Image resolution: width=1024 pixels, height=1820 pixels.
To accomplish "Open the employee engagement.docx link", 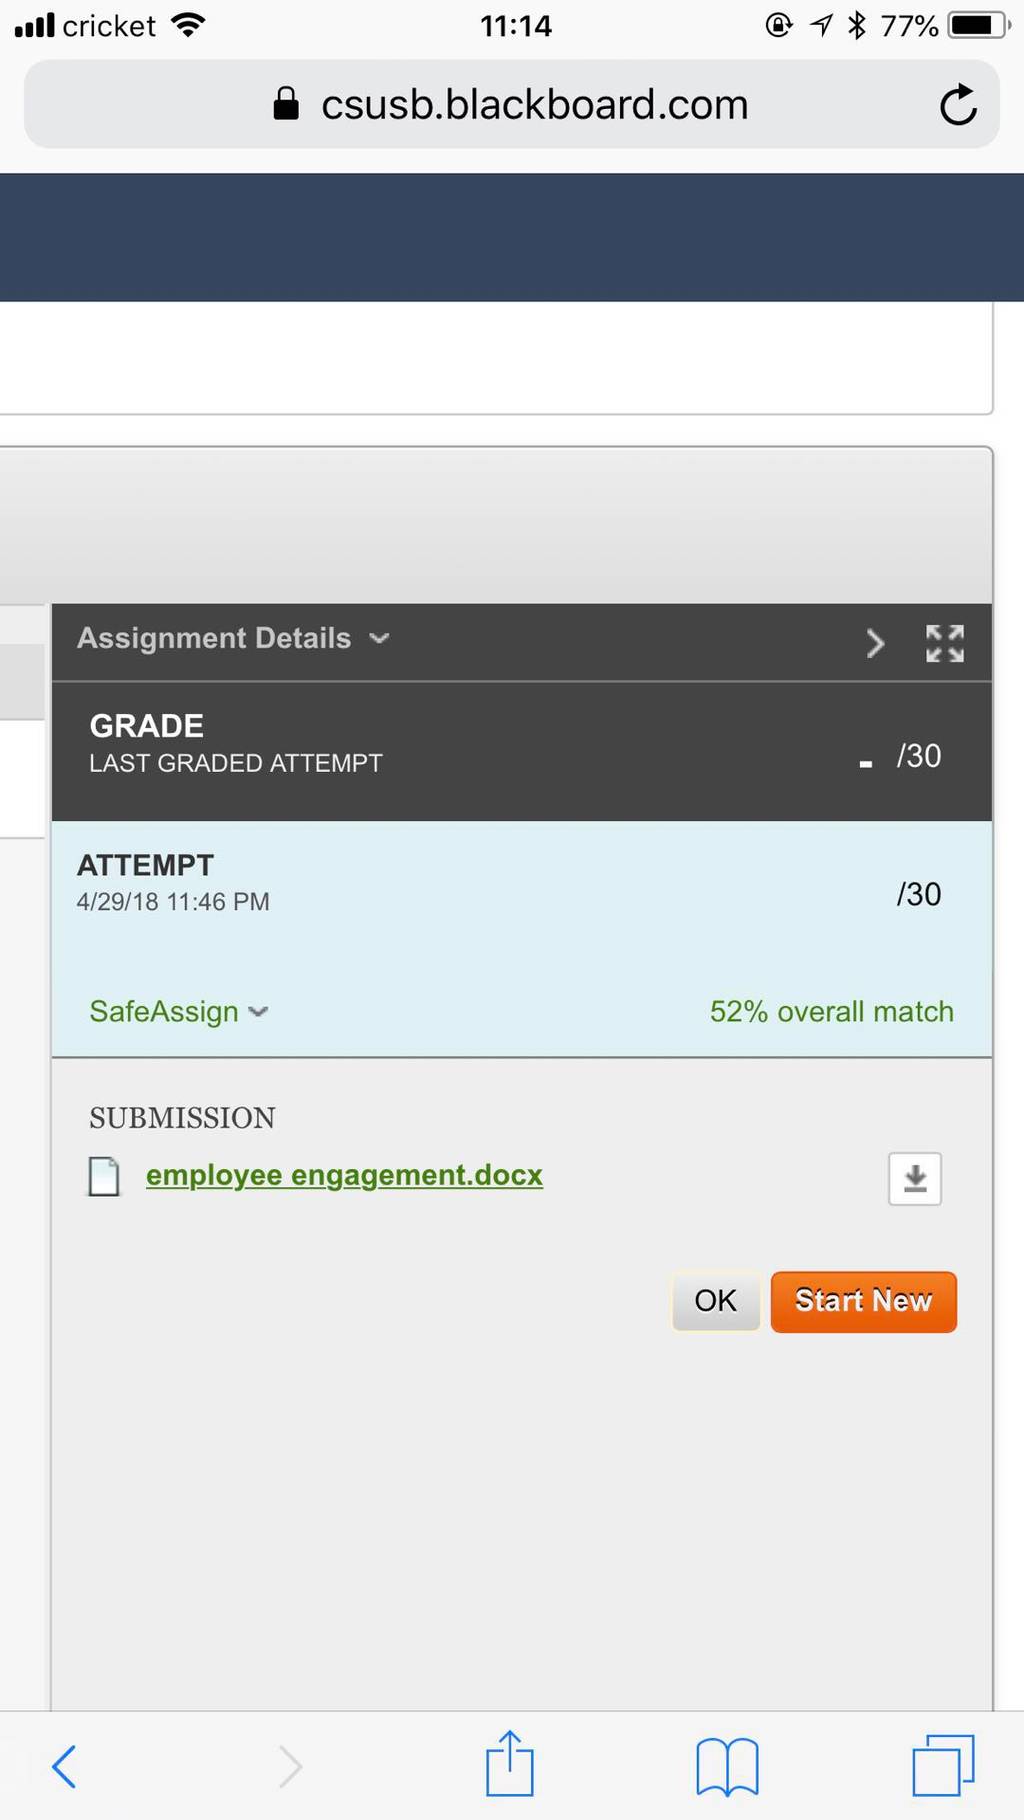I will pos(344,1175).
